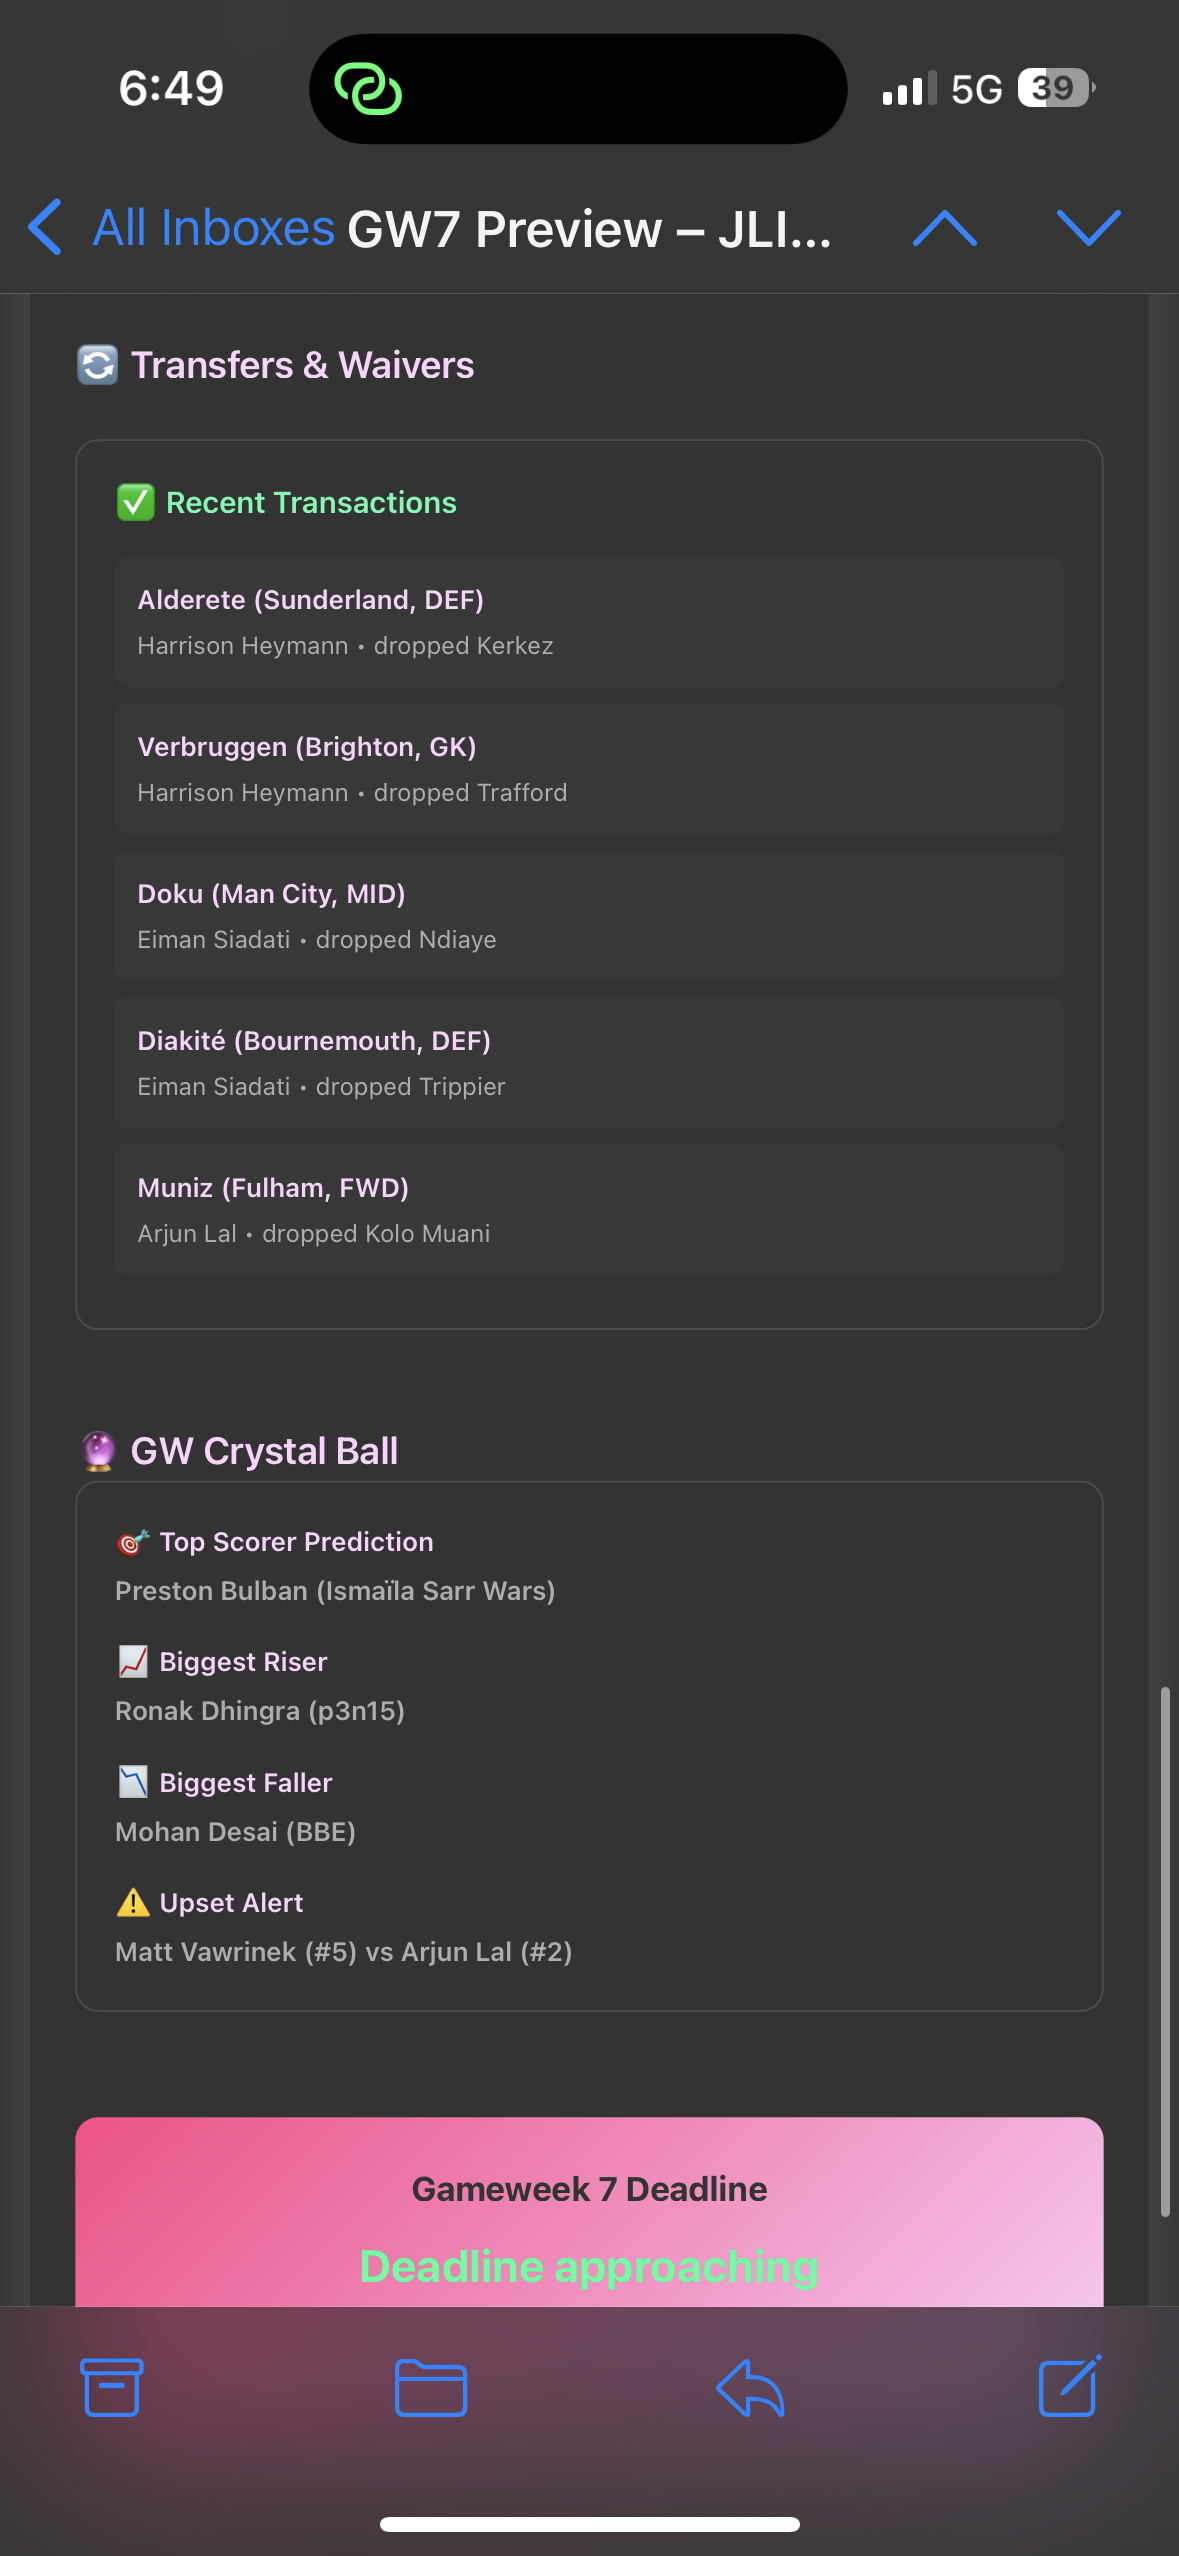Tap the Transfers & Waivers refresh icon

click(x=98, y=365)
